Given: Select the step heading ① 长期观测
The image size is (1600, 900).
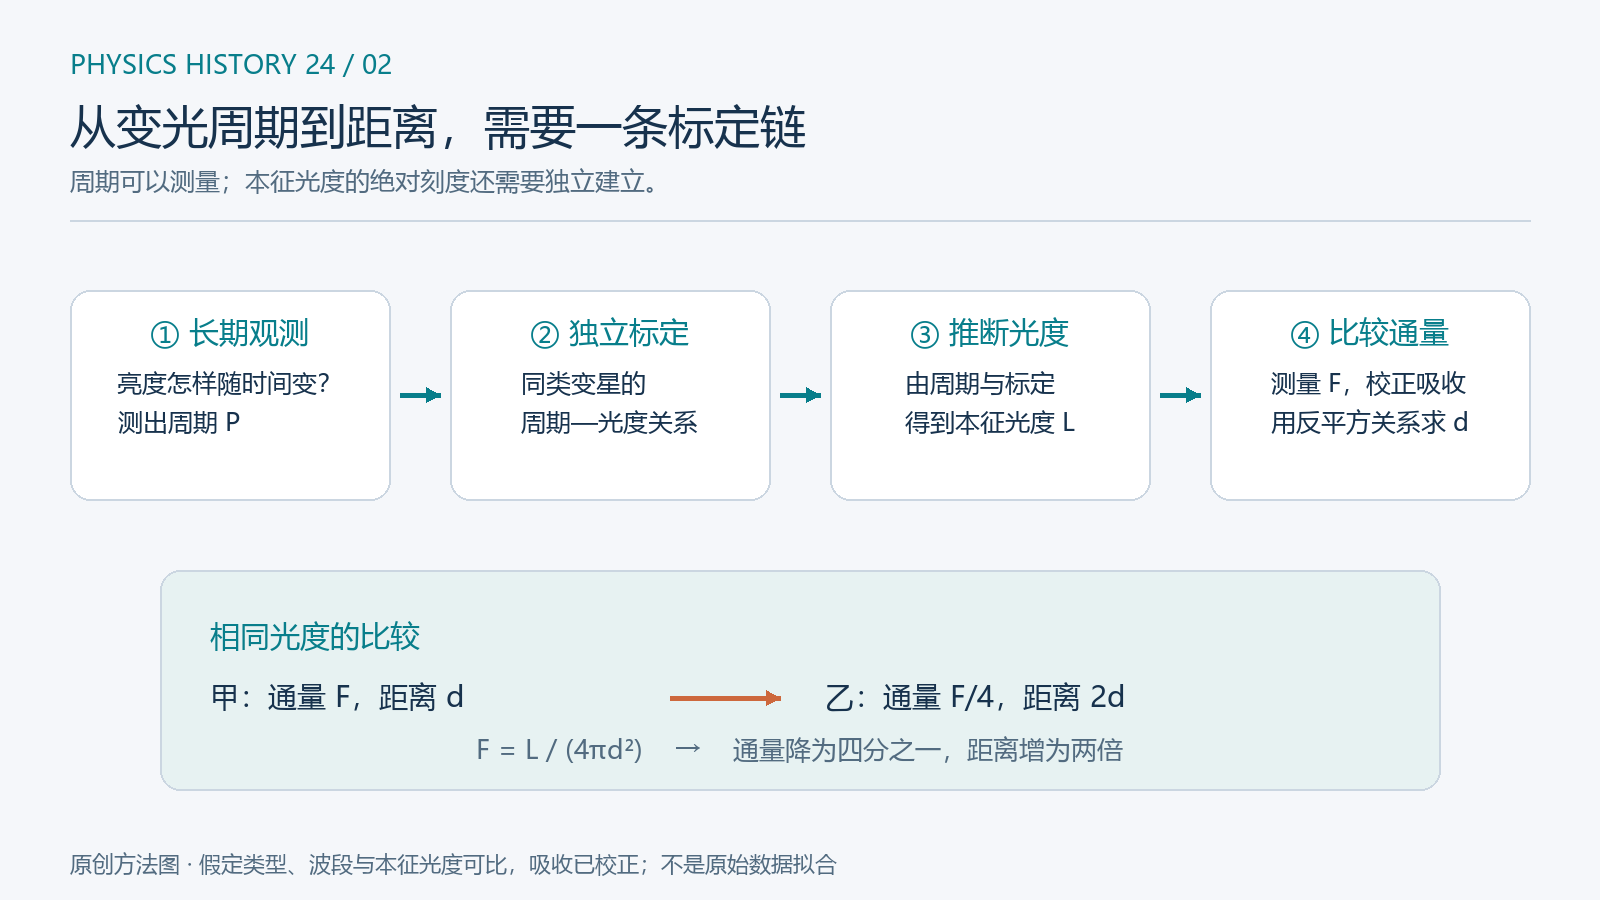Looking at the screenshot, I should tap(230, 333).
